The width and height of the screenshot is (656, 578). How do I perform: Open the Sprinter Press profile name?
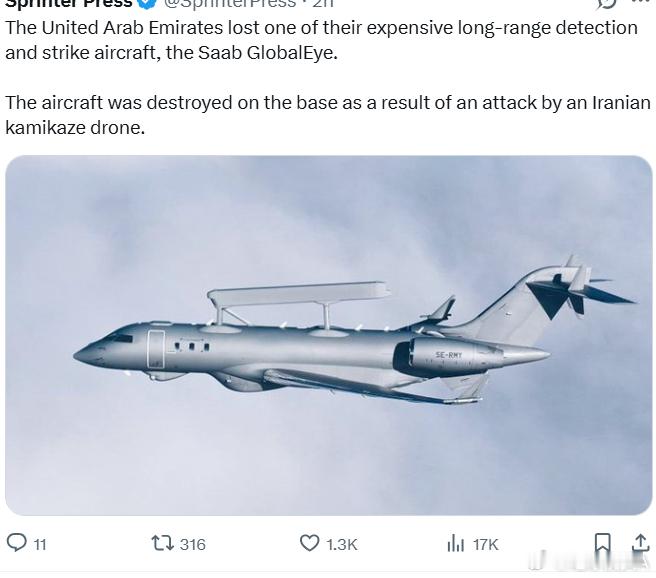click(68, 4)
